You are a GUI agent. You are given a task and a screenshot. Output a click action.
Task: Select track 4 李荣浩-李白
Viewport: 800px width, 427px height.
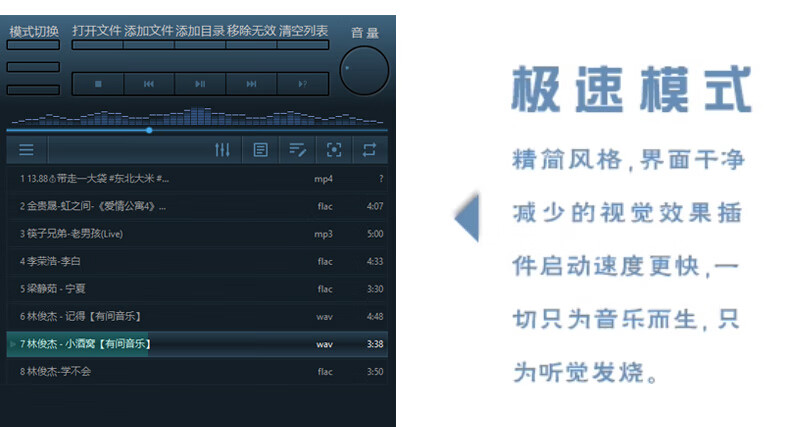[197, 261]
